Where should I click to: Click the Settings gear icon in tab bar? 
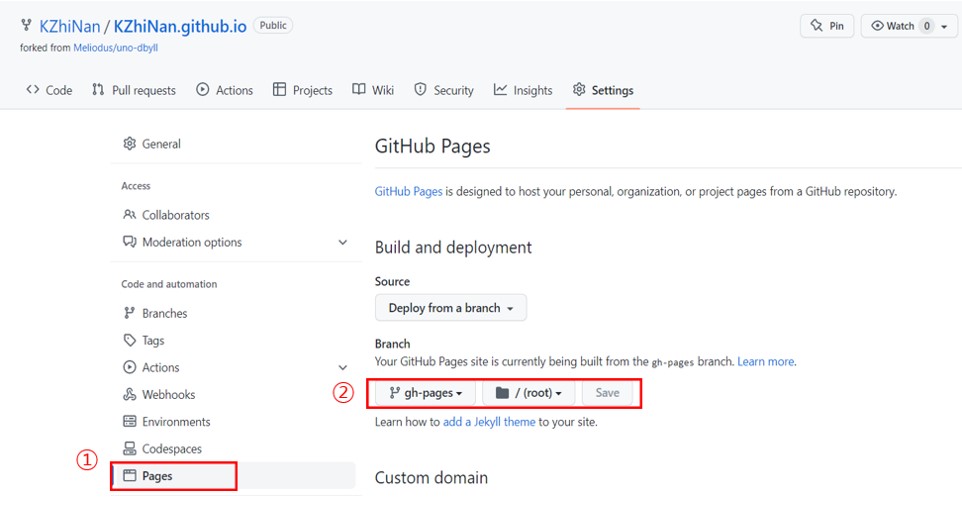click(x=579, y=90)
